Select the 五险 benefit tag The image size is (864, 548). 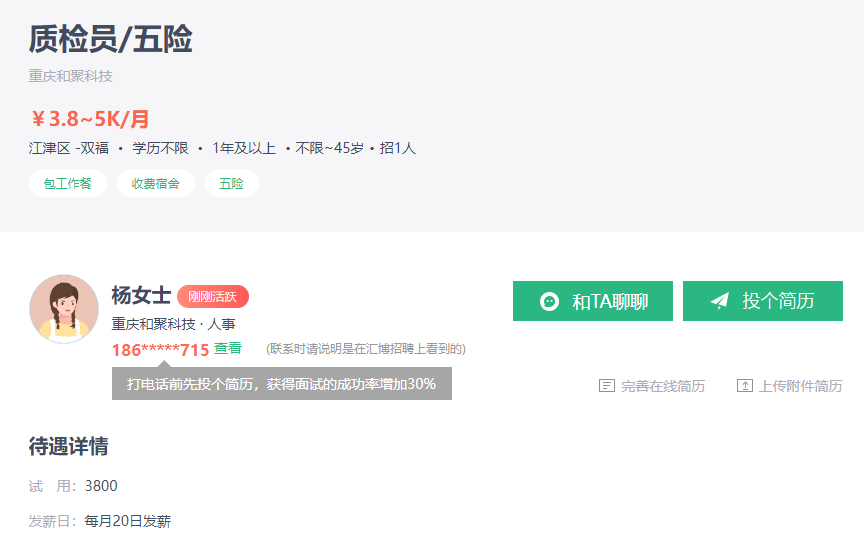coord(231,183)
